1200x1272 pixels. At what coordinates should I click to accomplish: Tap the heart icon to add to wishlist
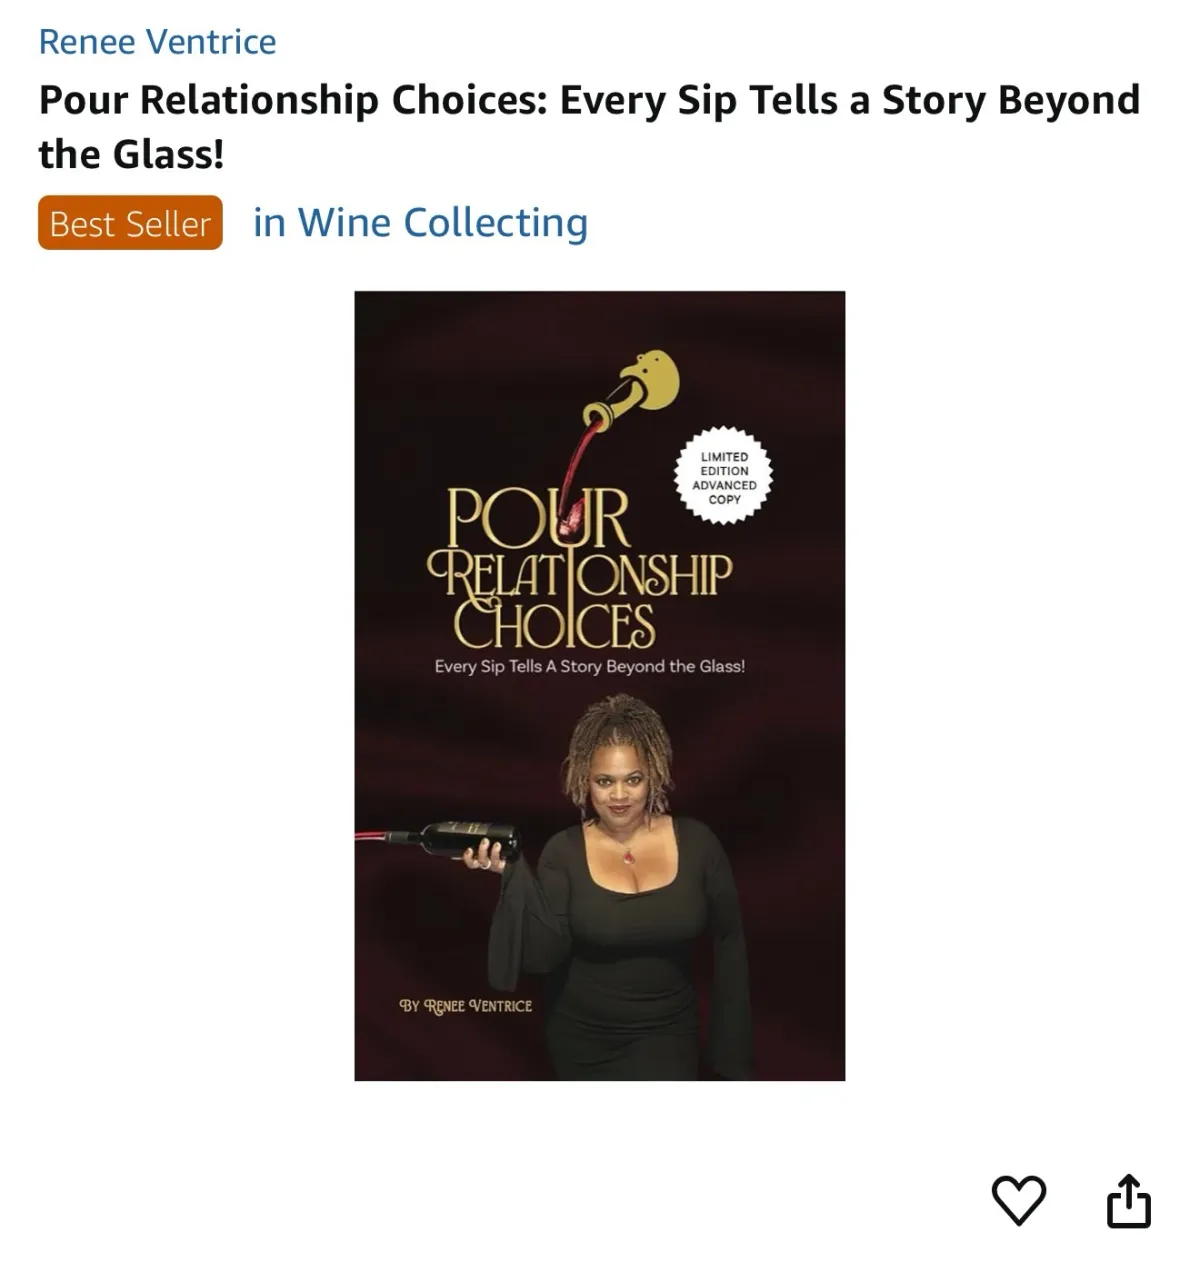click(1018, 1200)
